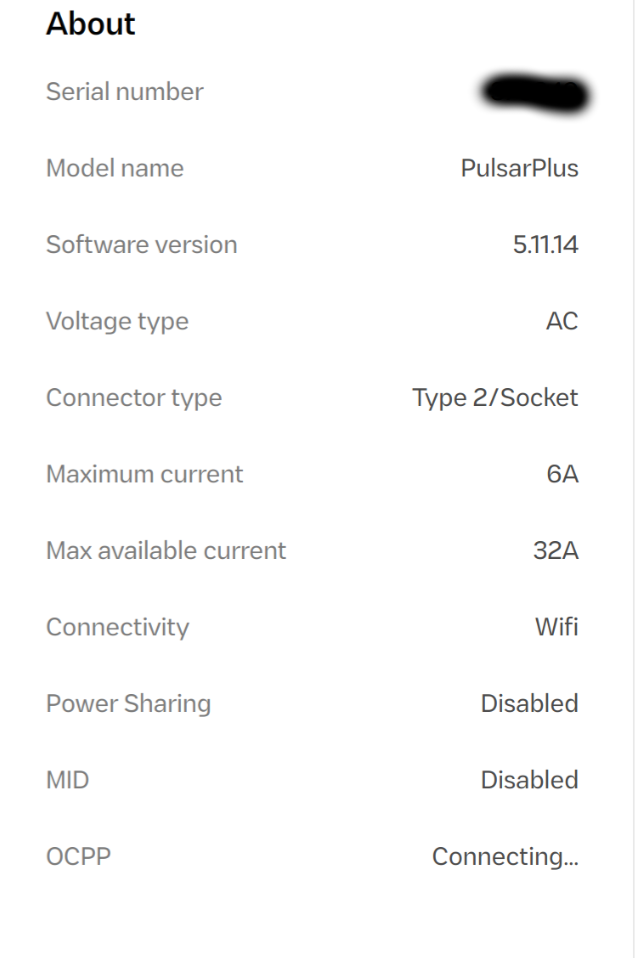Viewport: 640px width, 958px height.
Task: Click the MID Disabled setting
Action: click(x=529, y=780)
